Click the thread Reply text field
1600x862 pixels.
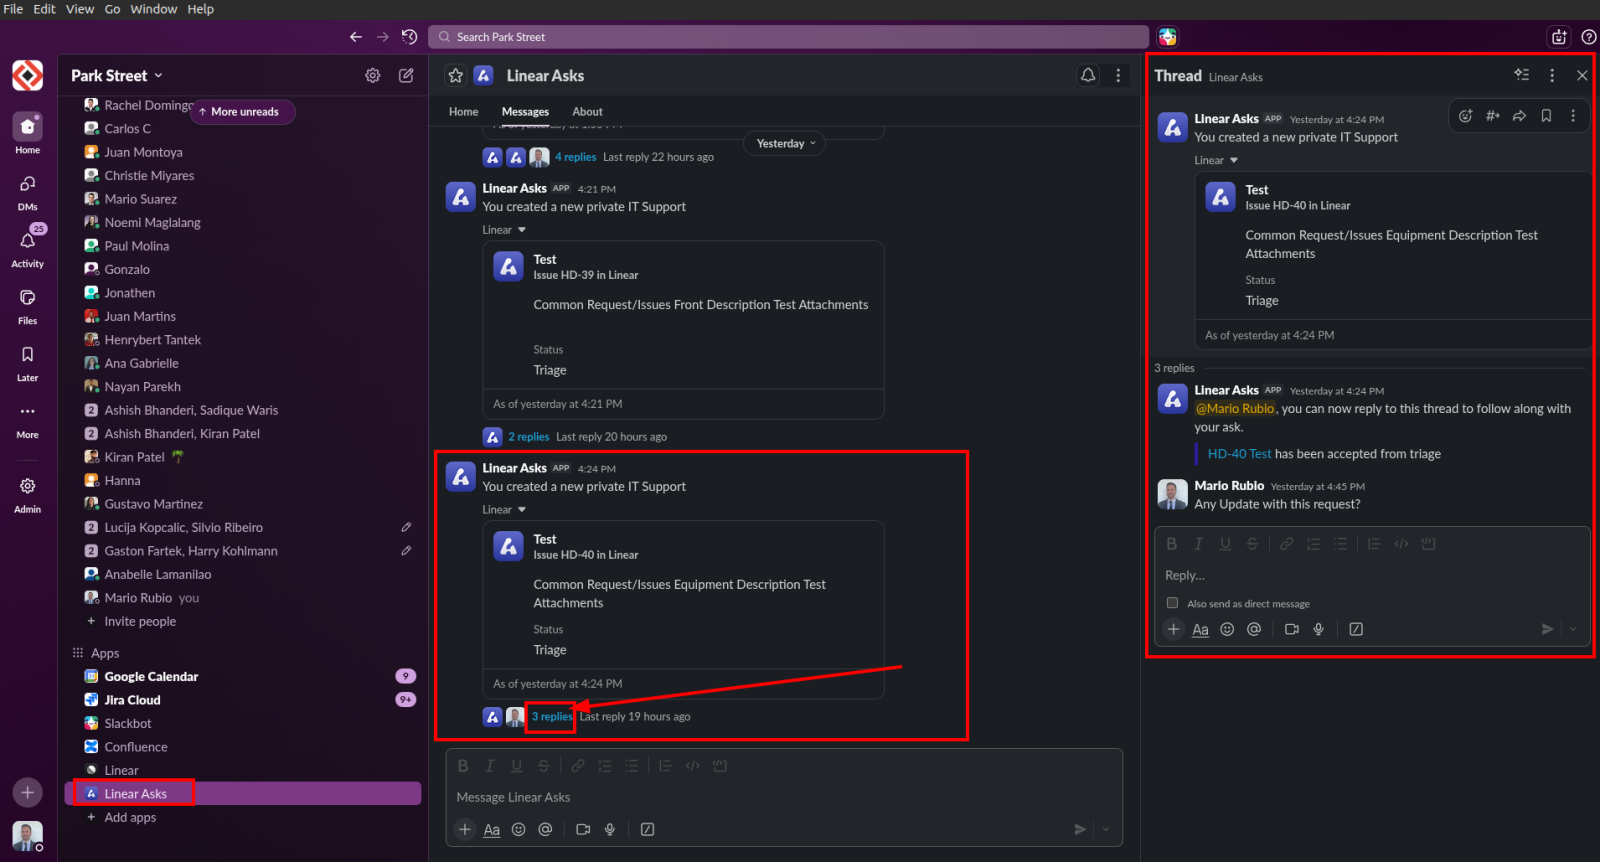[x=1372, y=575]
